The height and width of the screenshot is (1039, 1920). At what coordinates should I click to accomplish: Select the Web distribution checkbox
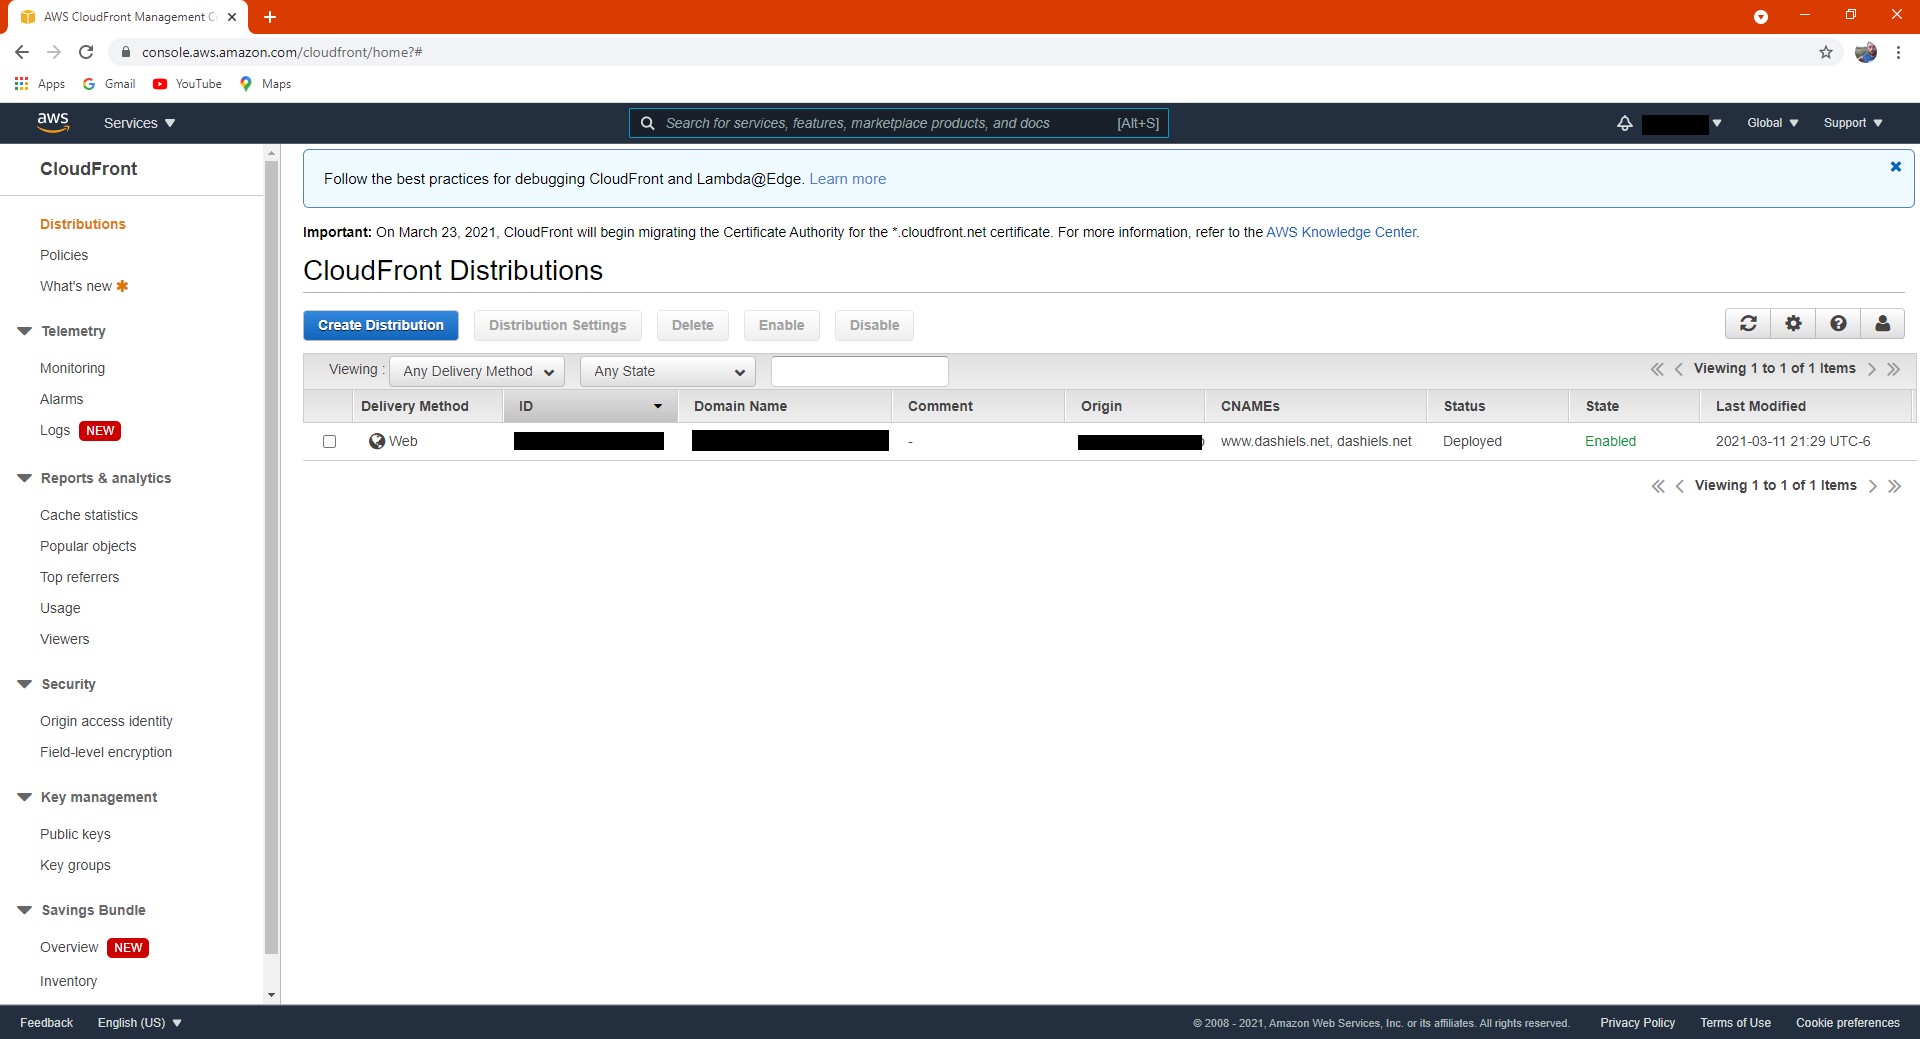coord(329,441)
